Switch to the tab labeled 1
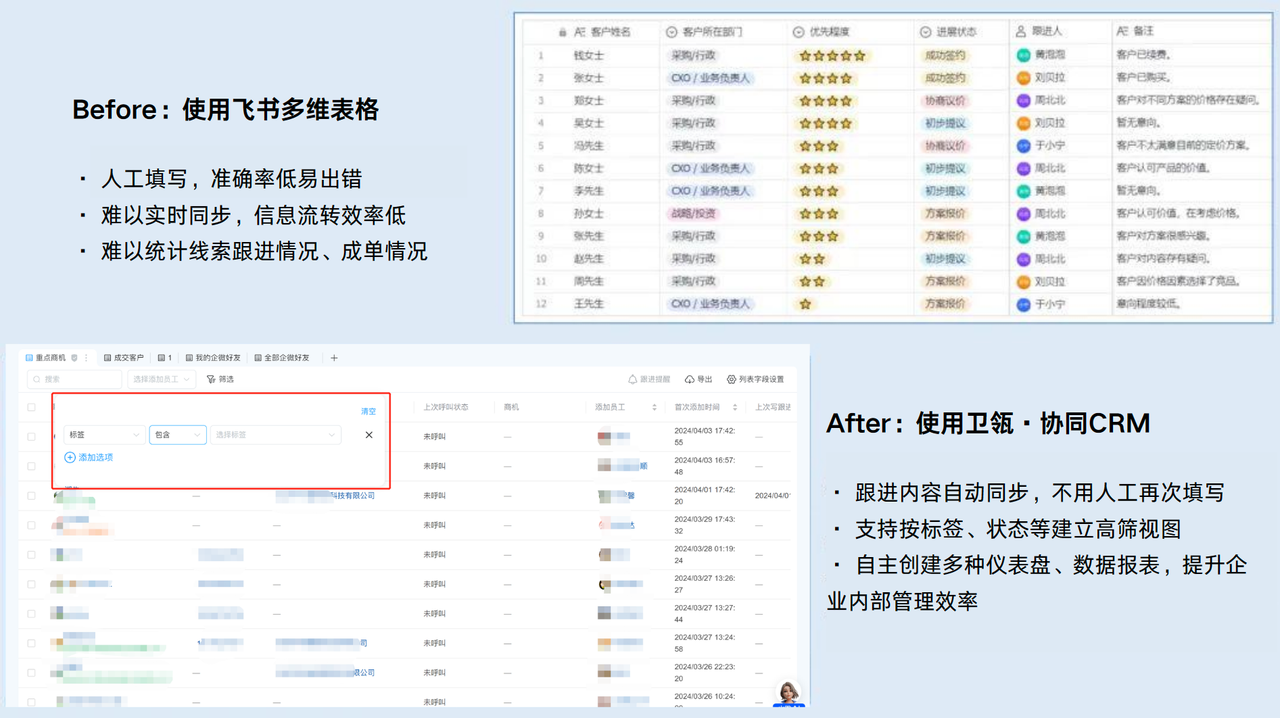The image size is (1280, 718). 165,358
